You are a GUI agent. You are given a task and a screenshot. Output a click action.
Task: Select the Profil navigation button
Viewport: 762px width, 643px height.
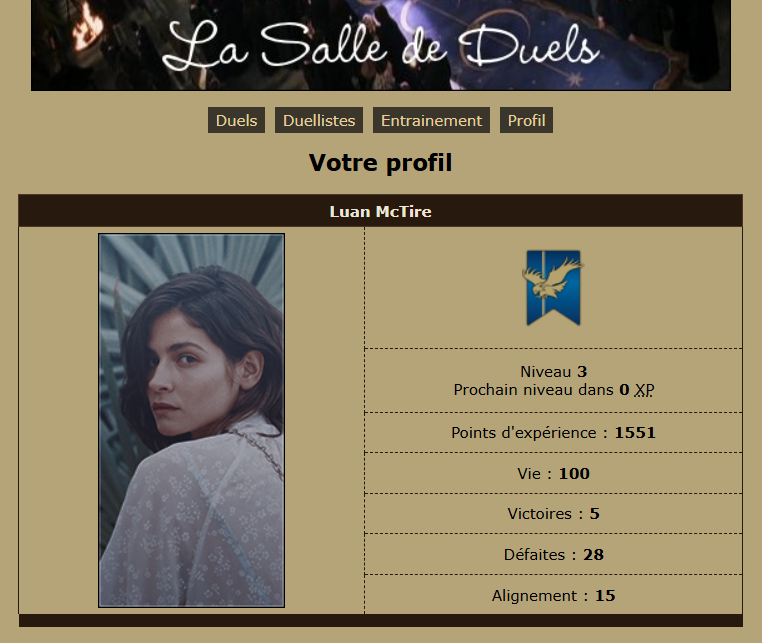pyautogui.click(x=526, y=120)
